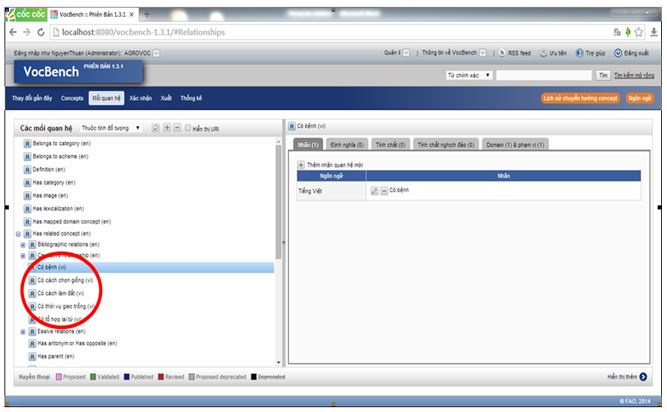Go back using the browser back arrow
The height and width of the screenshot is (412, 667).
click(x=13, y=32)
